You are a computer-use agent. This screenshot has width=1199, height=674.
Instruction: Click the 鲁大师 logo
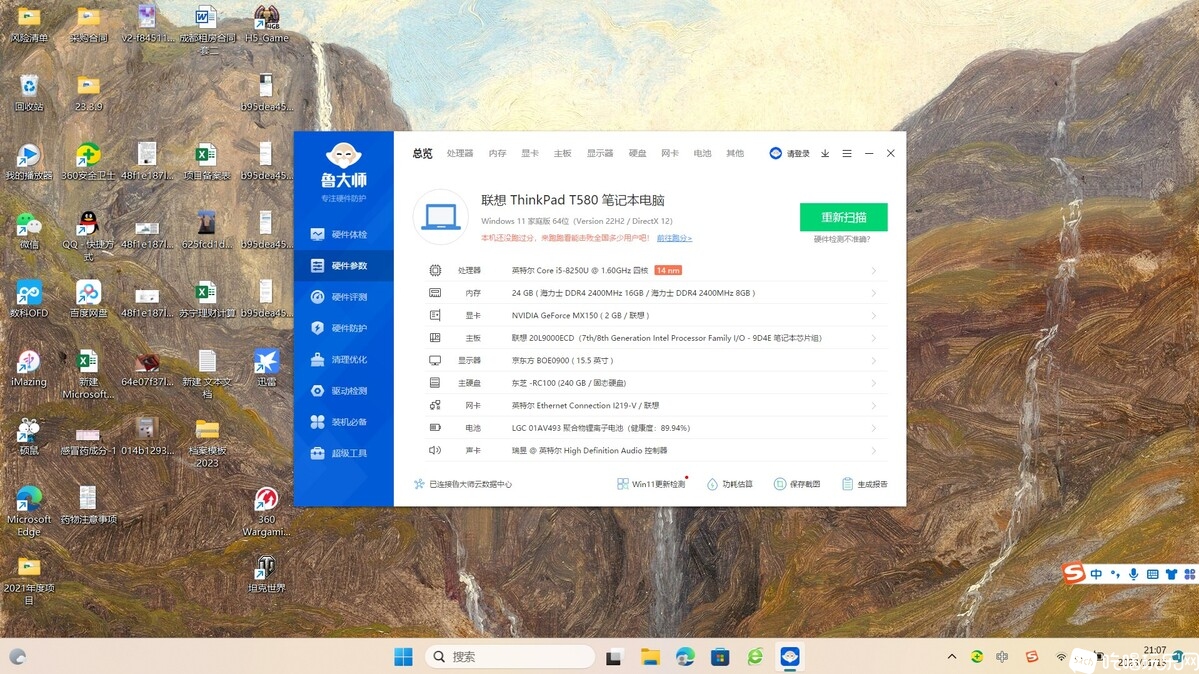343,167
